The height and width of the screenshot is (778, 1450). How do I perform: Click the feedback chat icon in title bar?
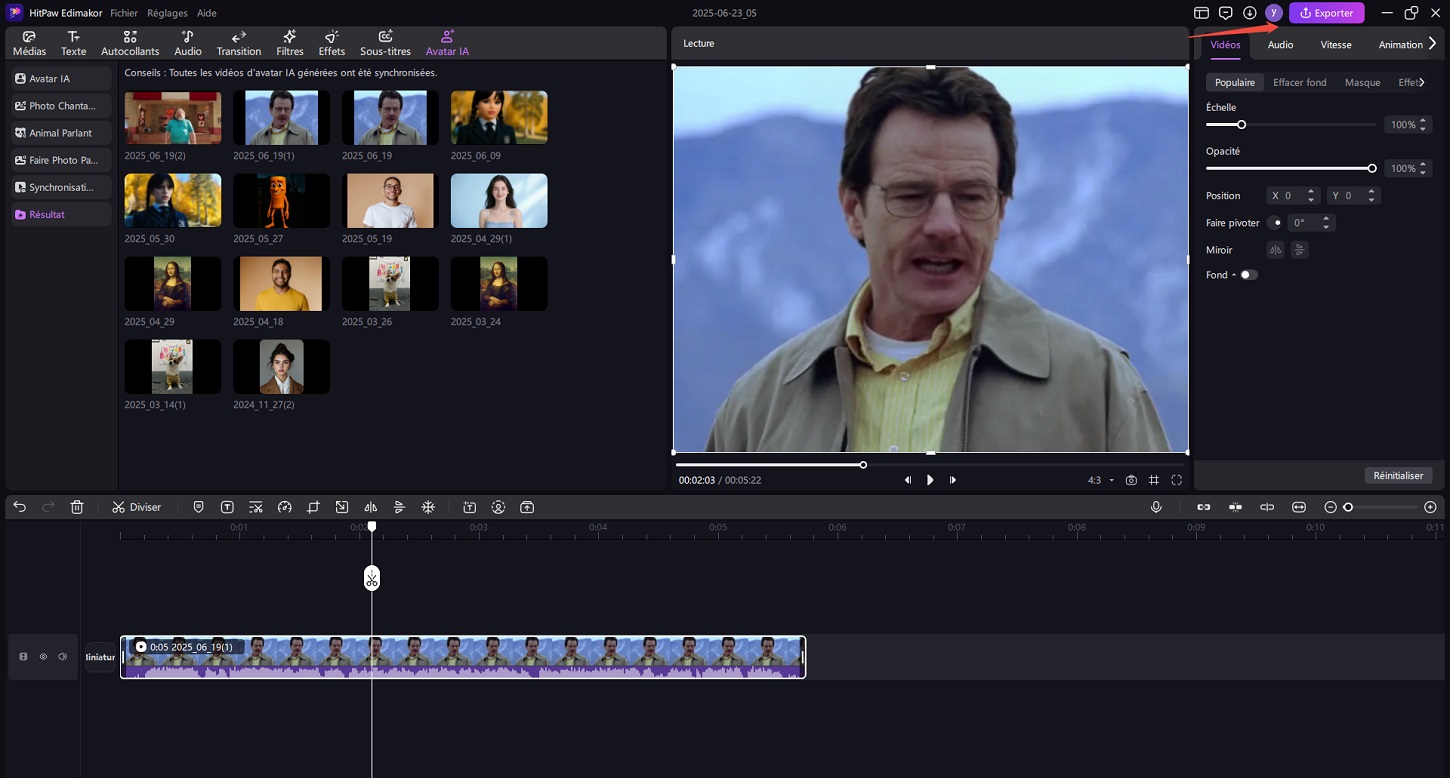(x=1226, y=13)
